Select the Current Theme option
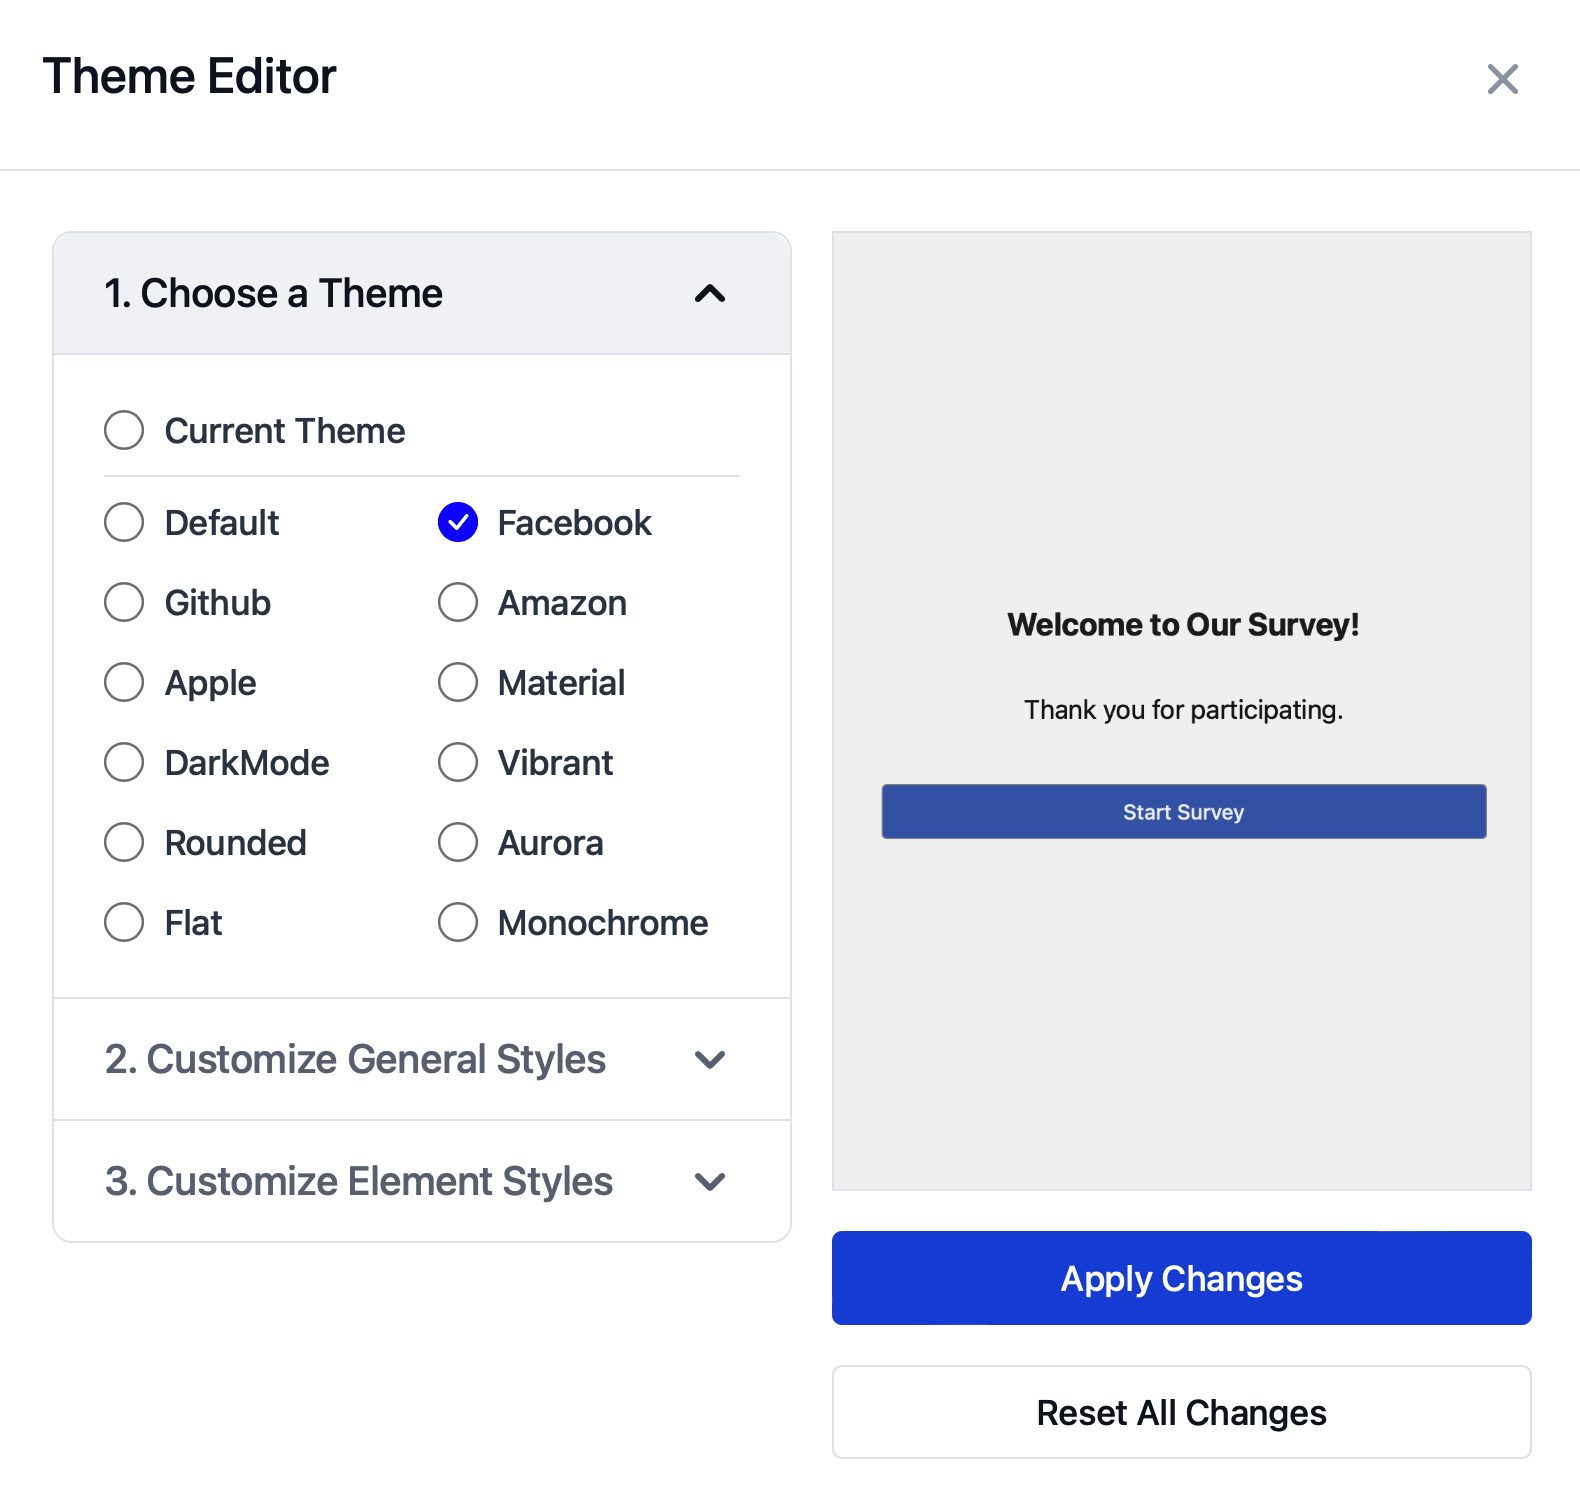 click(x=123, y=430)
